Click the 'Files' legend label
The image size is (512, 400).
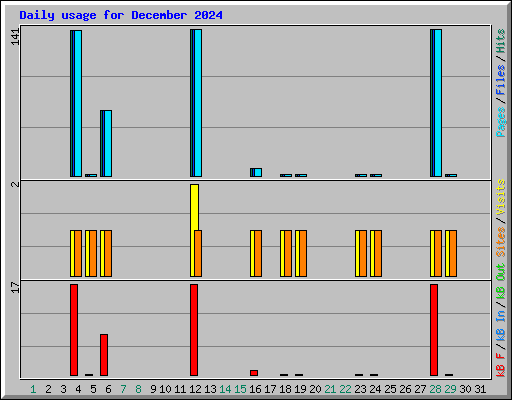(501, 79)
